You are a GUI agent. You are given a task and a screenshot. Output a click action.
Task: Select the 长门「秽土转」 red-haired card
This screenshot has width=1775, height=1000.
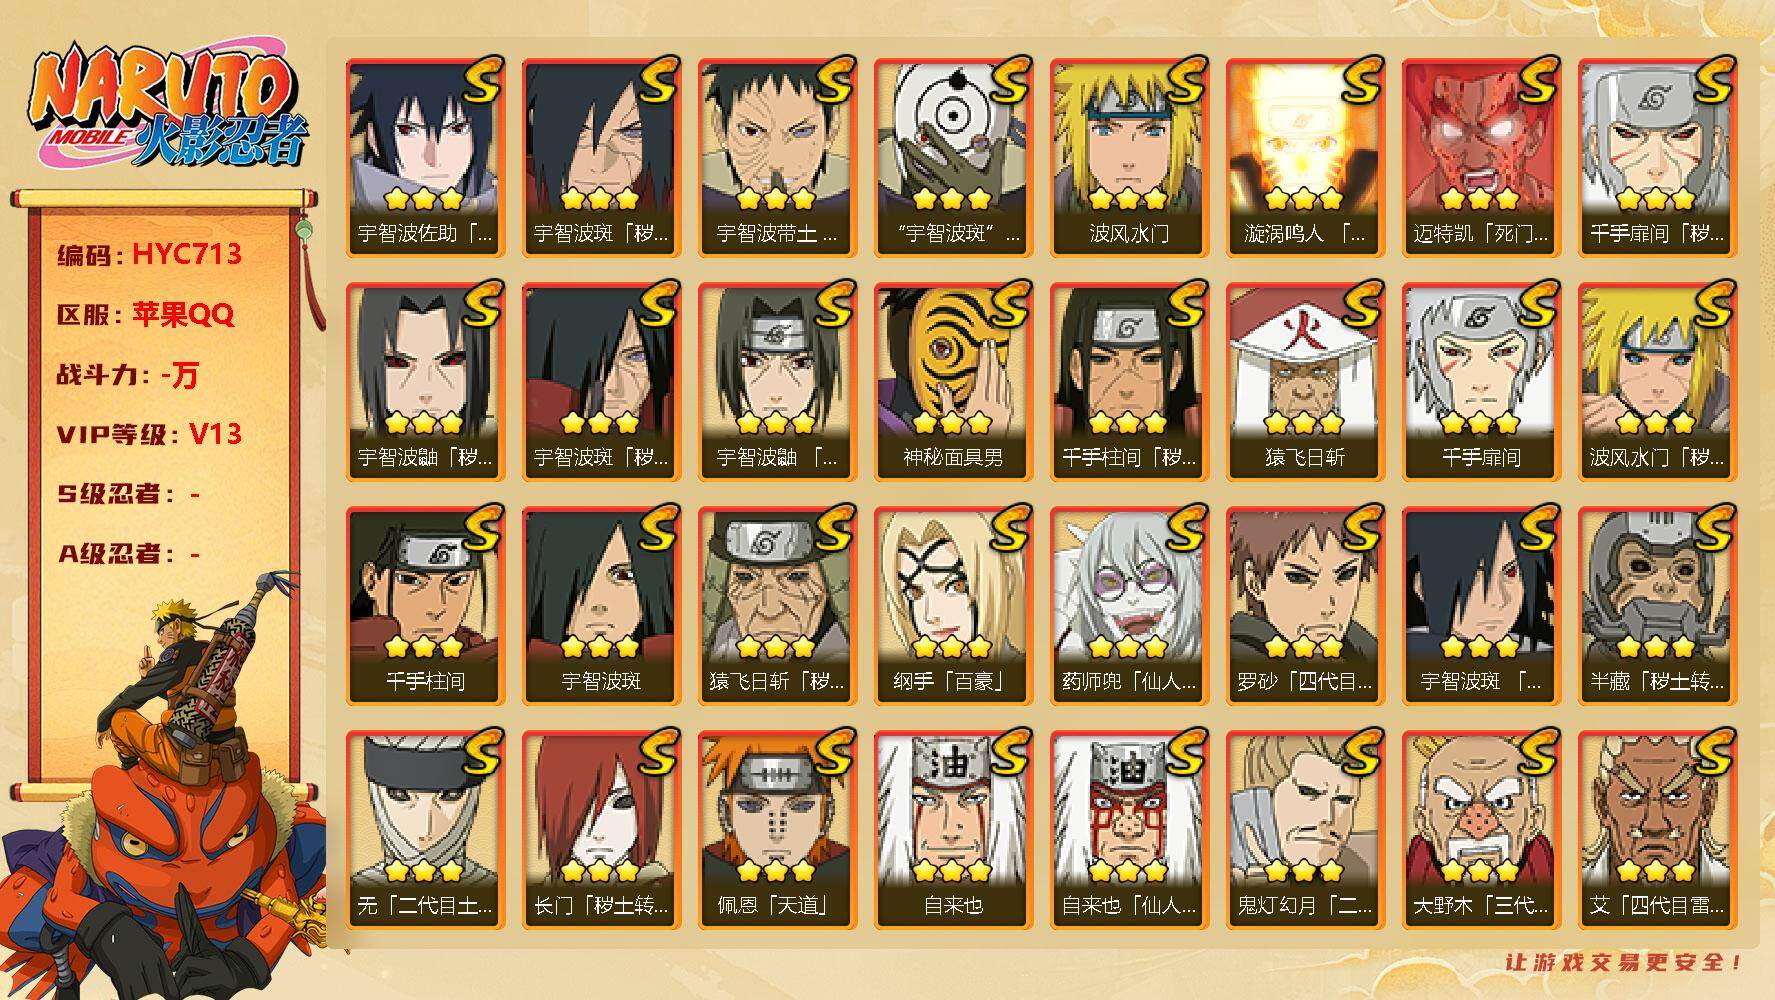(x=601, y=830)
